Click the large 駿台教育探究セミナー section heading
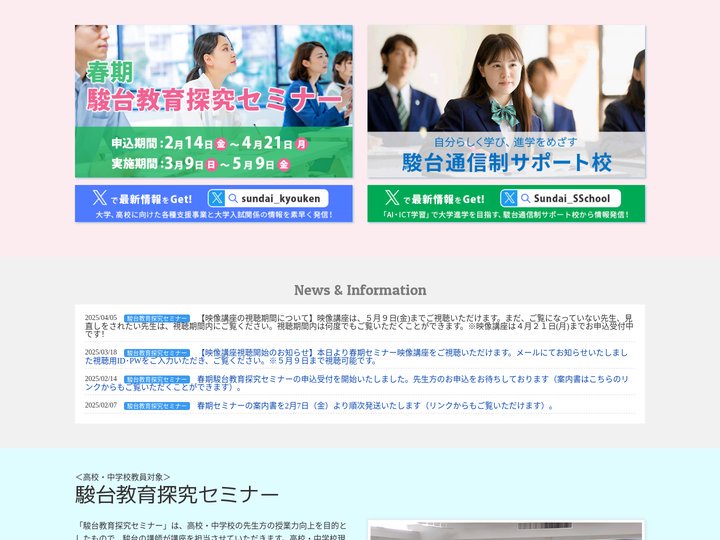 [x=177, y=495]
